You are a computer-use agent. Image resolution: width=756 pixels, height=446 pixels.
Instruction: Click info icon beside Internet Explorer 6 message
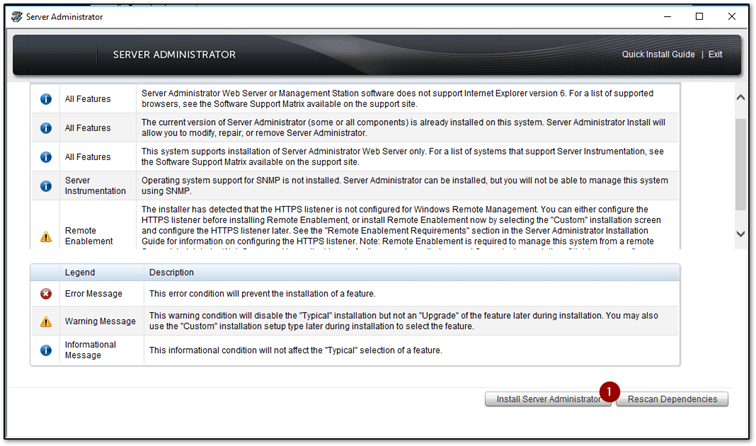pos(46,99)
